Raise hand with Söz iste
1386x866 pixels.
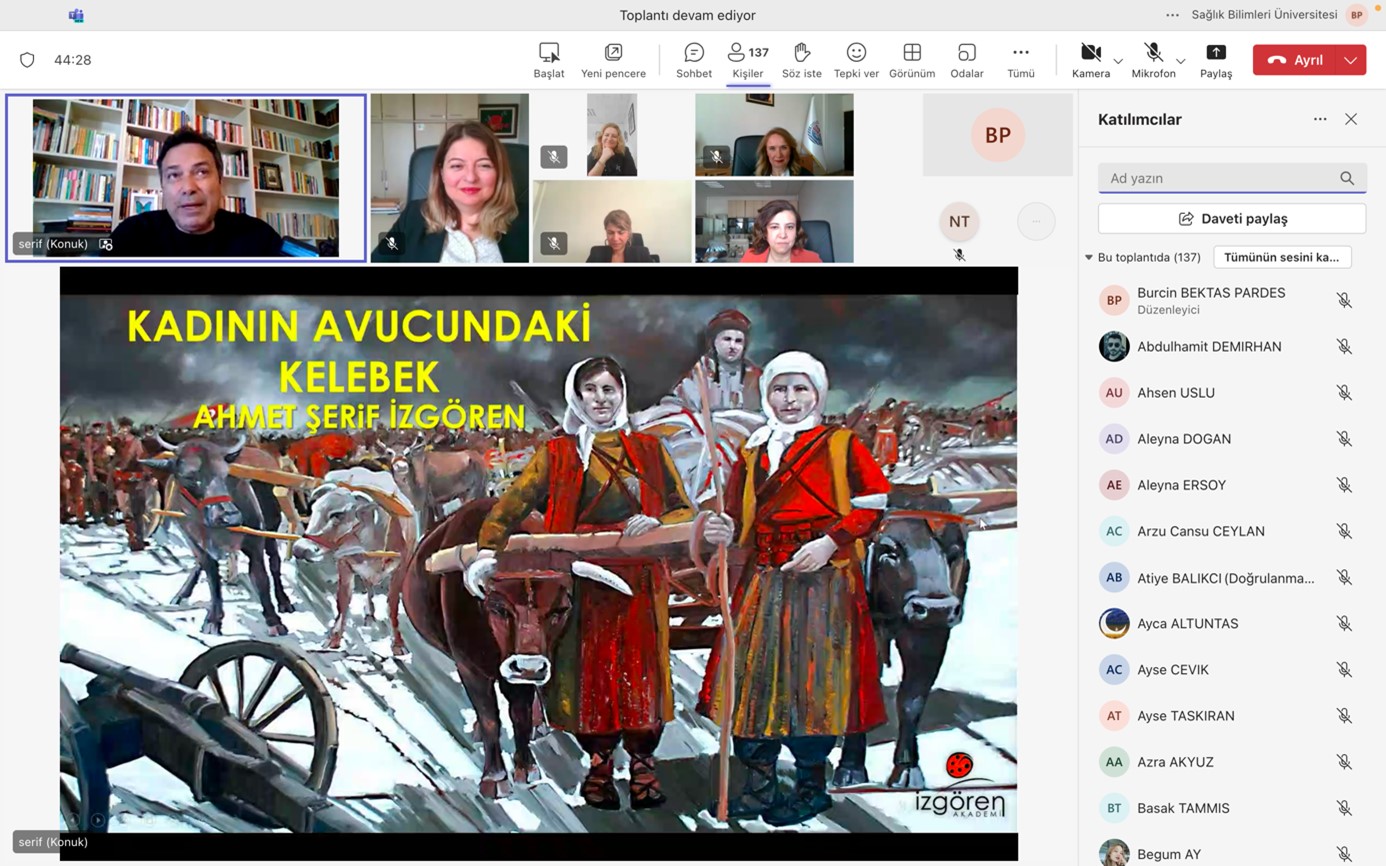click(x=801, y=60)
